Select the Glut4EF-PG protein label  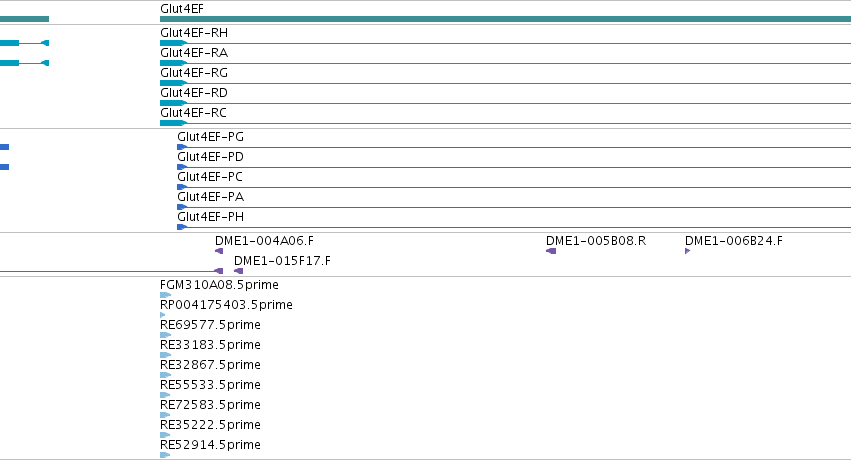(x=211, y=137)
